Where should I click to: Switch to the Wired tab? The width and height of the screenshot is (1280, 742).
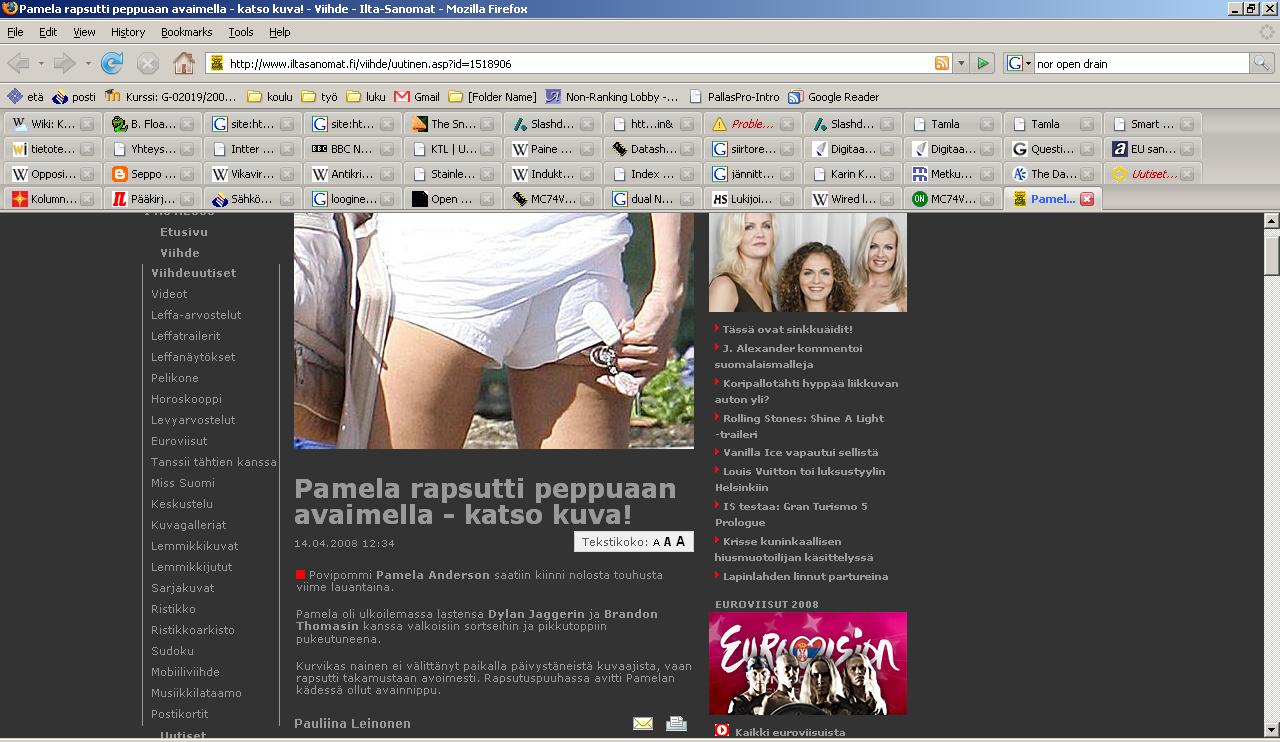845,199
